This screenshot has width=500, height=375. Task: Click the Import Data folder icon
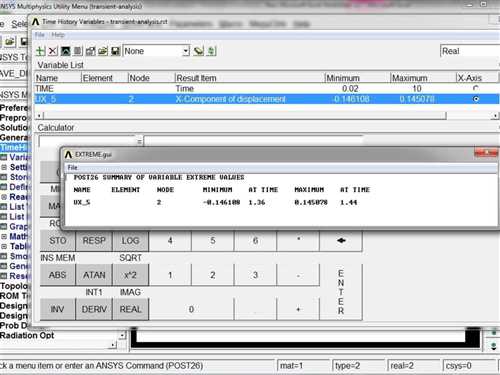[103, 51]
